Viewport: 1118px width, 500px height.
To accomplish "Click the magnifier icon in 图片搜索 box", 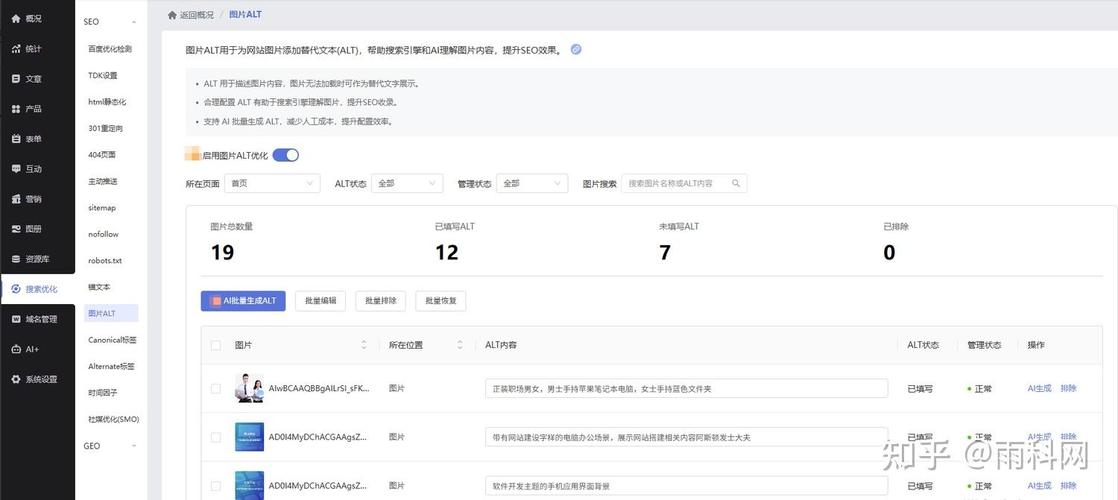I will coord(737,183).
